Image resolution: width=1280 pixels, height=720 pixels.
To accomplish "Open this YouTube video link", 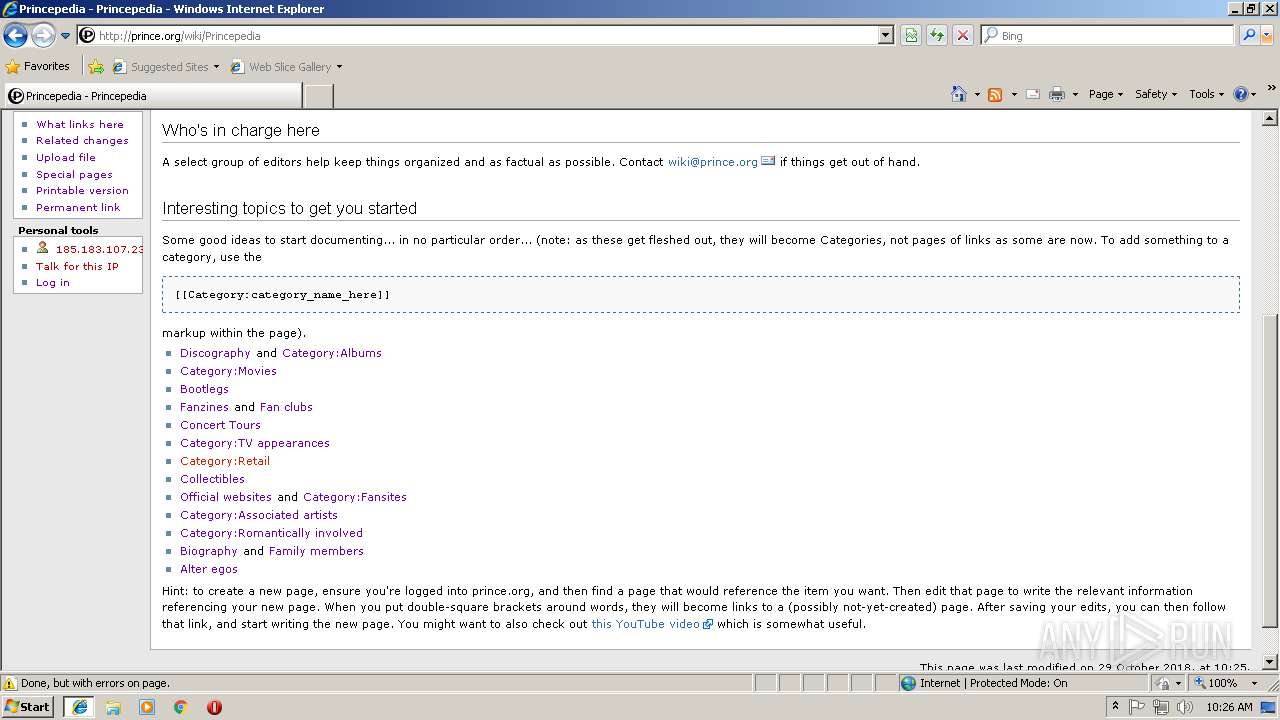I will 646,624.
